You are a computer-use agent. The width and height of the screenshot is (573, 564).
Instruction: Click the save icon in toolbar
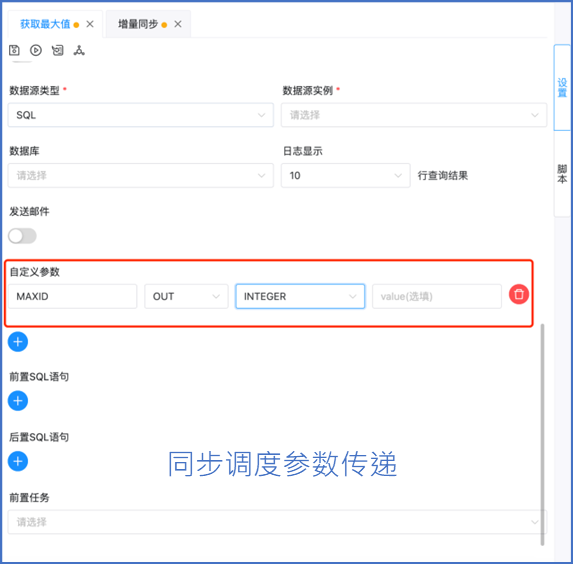coord(14,50)
